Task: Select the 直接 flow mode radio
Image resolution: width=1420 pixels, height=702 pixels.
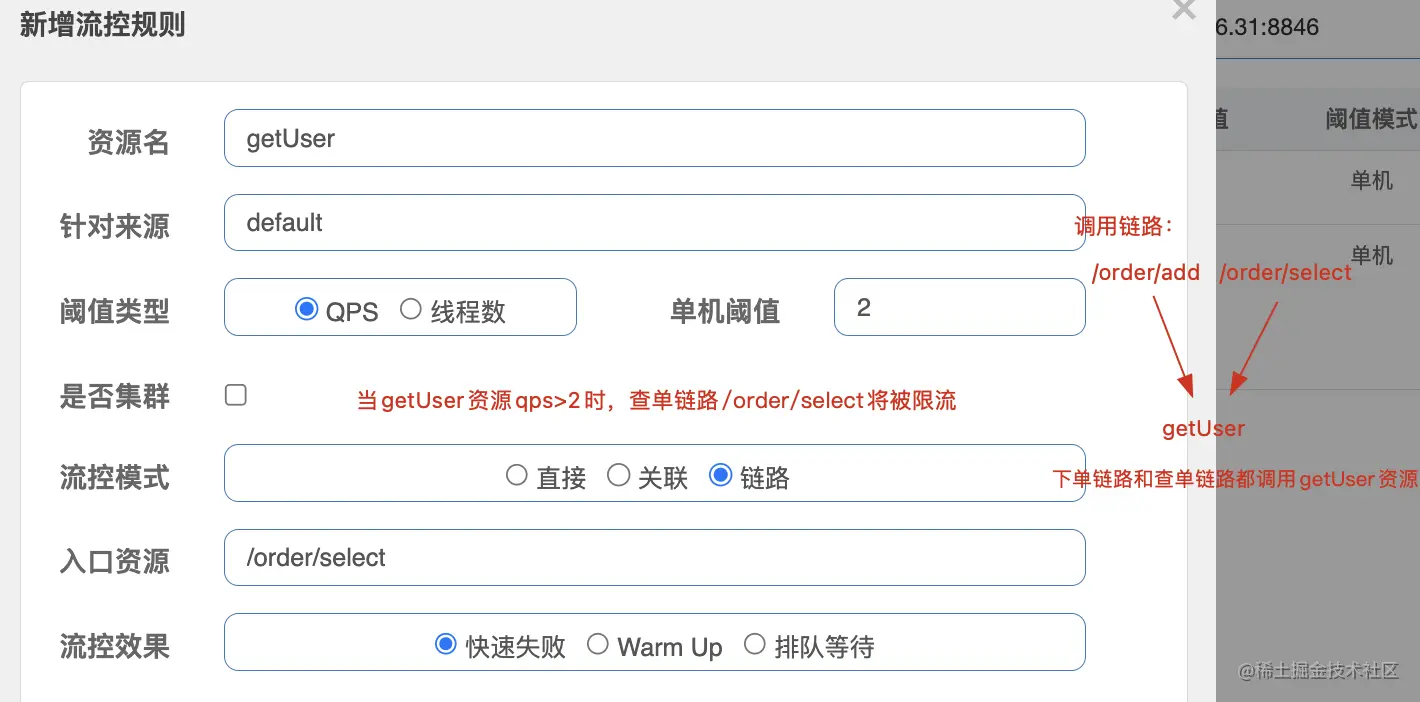Action: [x=516, y=476]
